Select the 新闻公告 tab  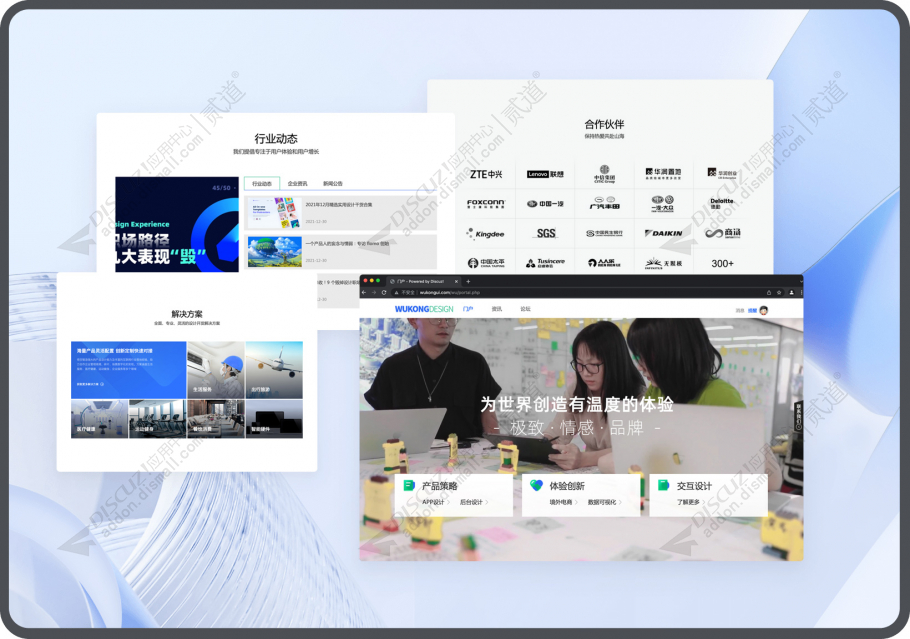coord(333,183)
